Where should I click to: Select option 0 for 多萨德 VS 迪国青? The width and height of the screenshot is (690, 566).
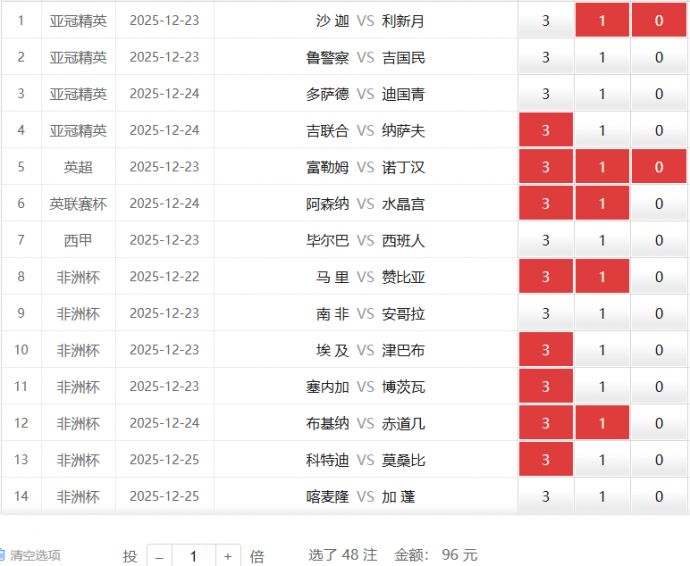pyautogui.click(x=659, y=94)
